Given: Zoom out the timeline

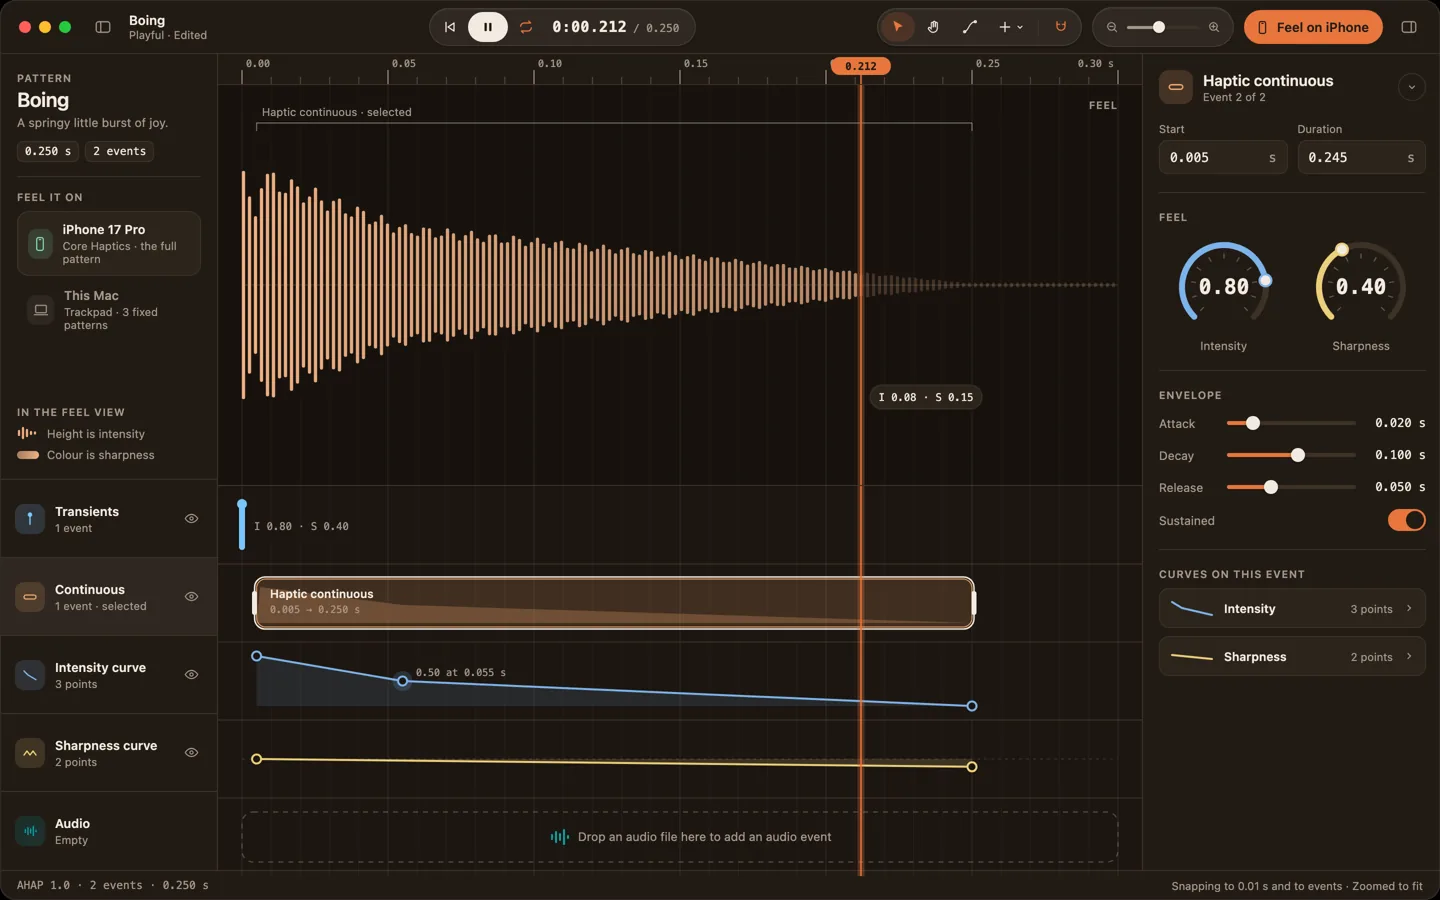Looking at the screenshot, I should click(x=1112, y=27).
